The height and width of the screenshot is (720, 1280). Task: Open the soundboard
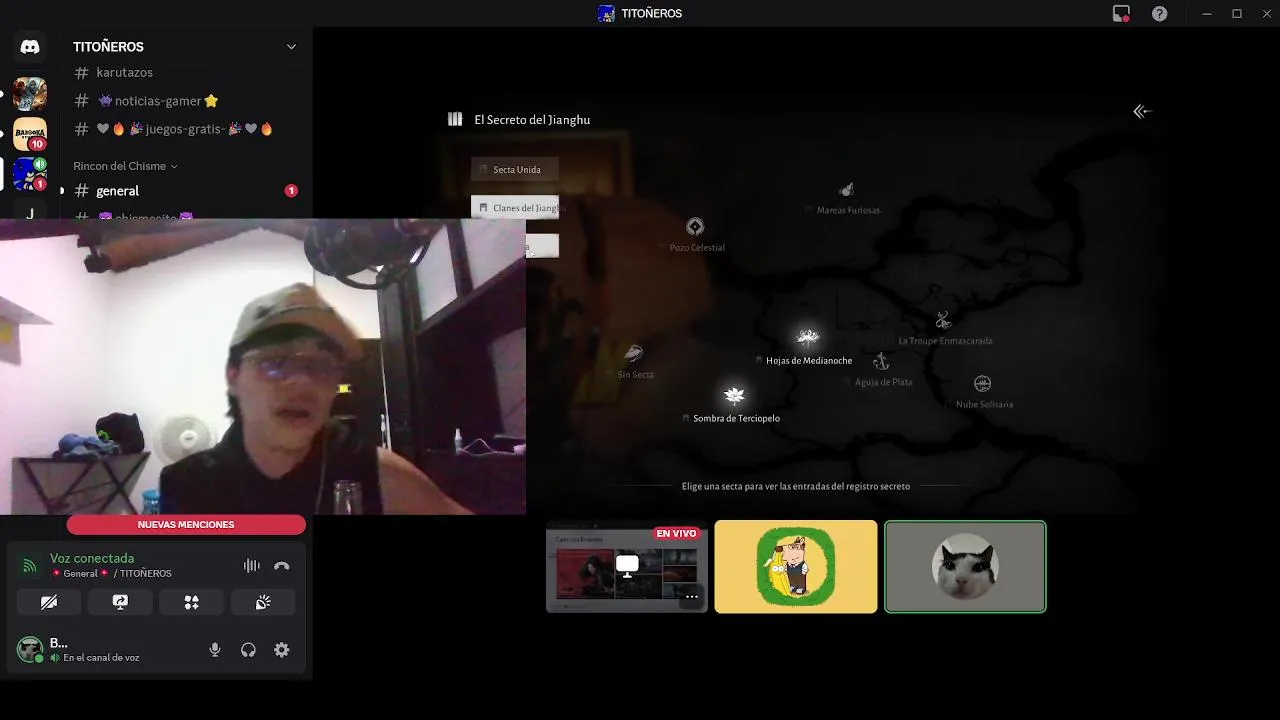coord(263,602)
